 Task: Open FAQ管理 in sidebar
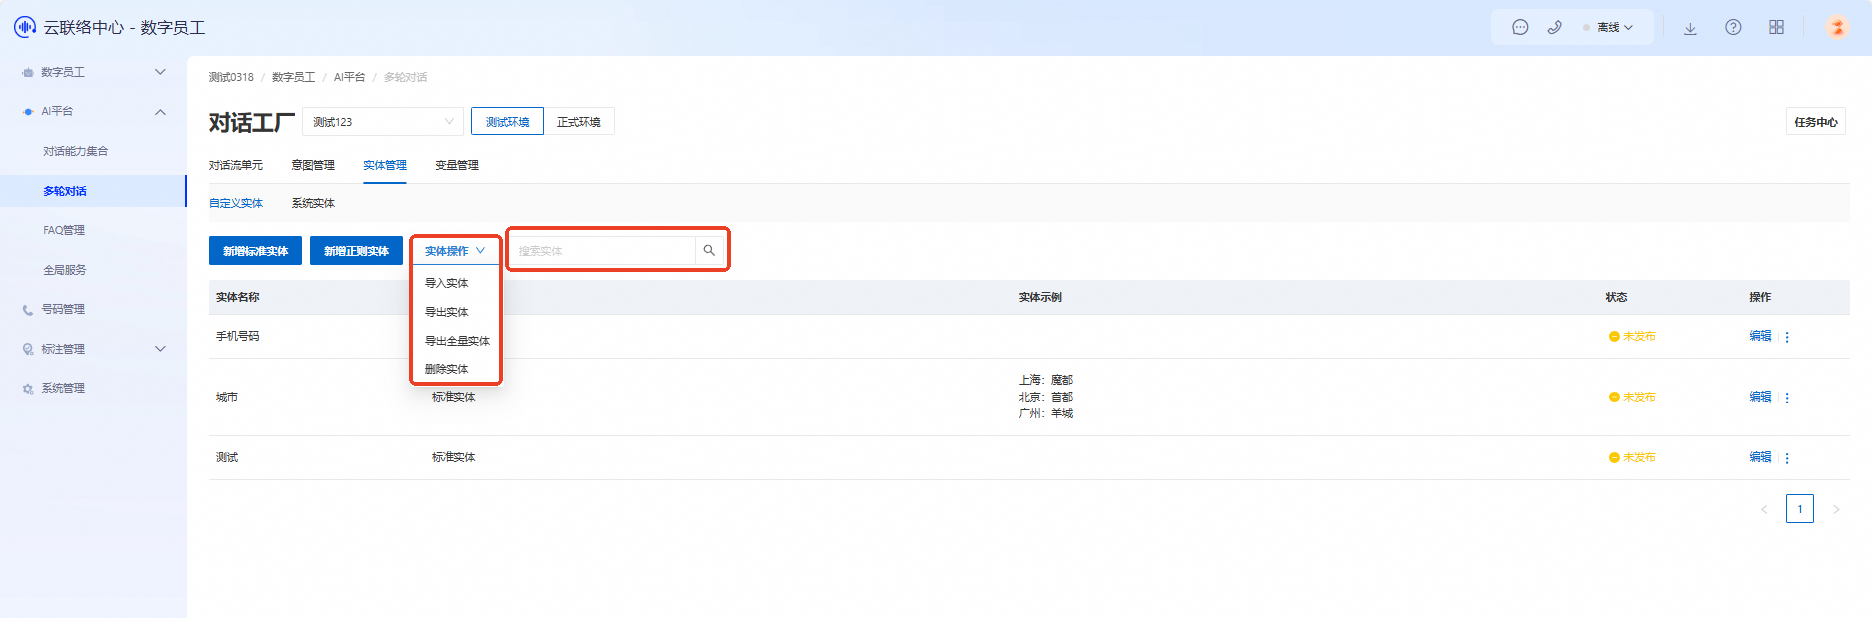[64, 230]
